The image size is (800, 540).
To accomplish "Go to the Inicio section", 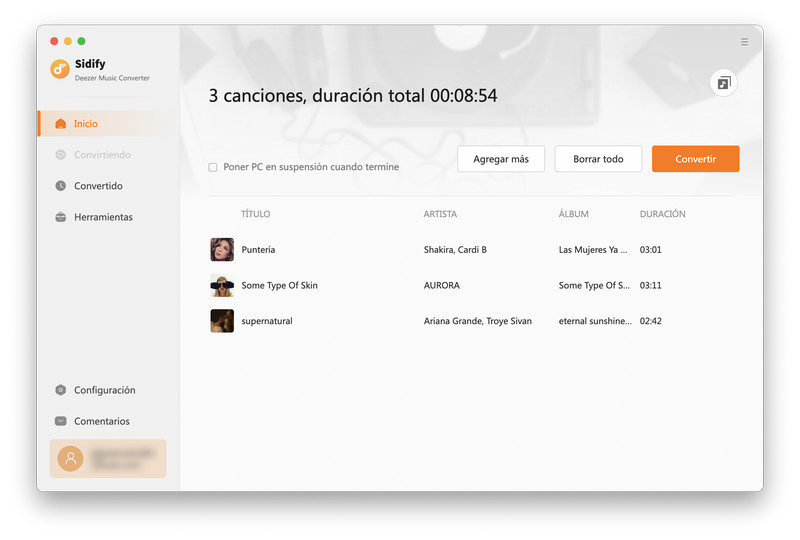I will tap(108, 124).
